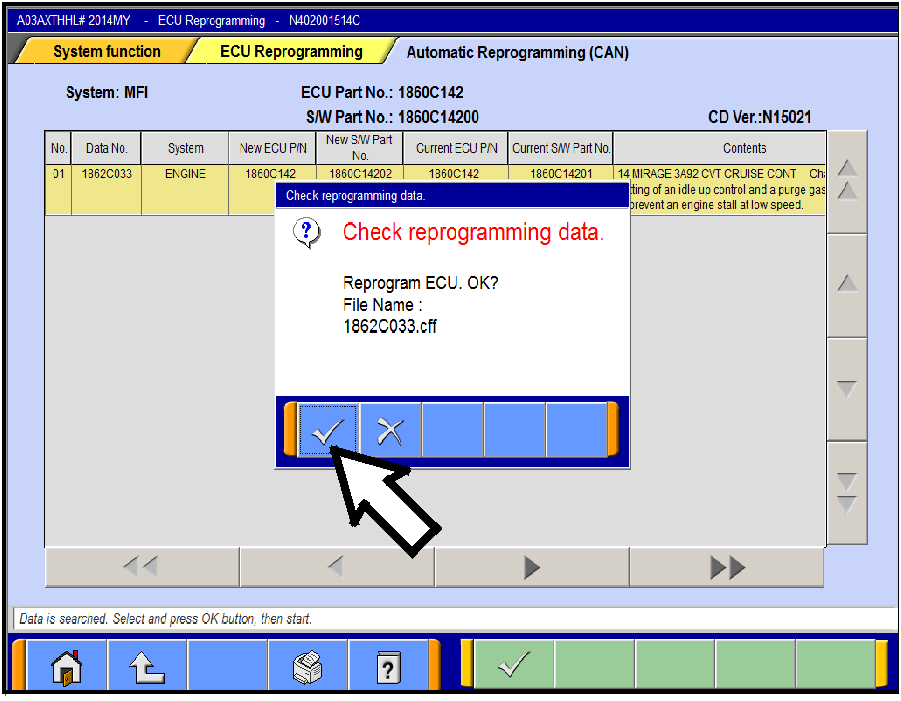This screenshot has height=701, width=901.
Task: Go to previous page with left arrow
Action: [x=336, y=567]
